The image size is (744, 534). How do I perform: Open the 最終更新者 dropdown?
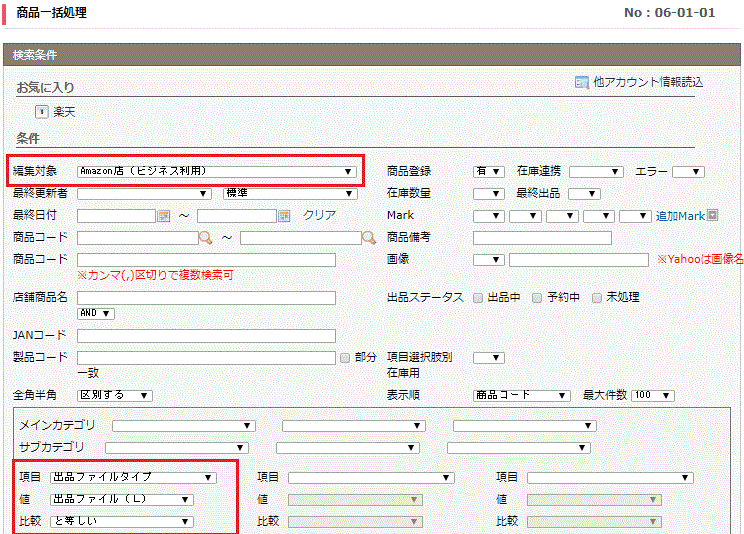point(144,194)
